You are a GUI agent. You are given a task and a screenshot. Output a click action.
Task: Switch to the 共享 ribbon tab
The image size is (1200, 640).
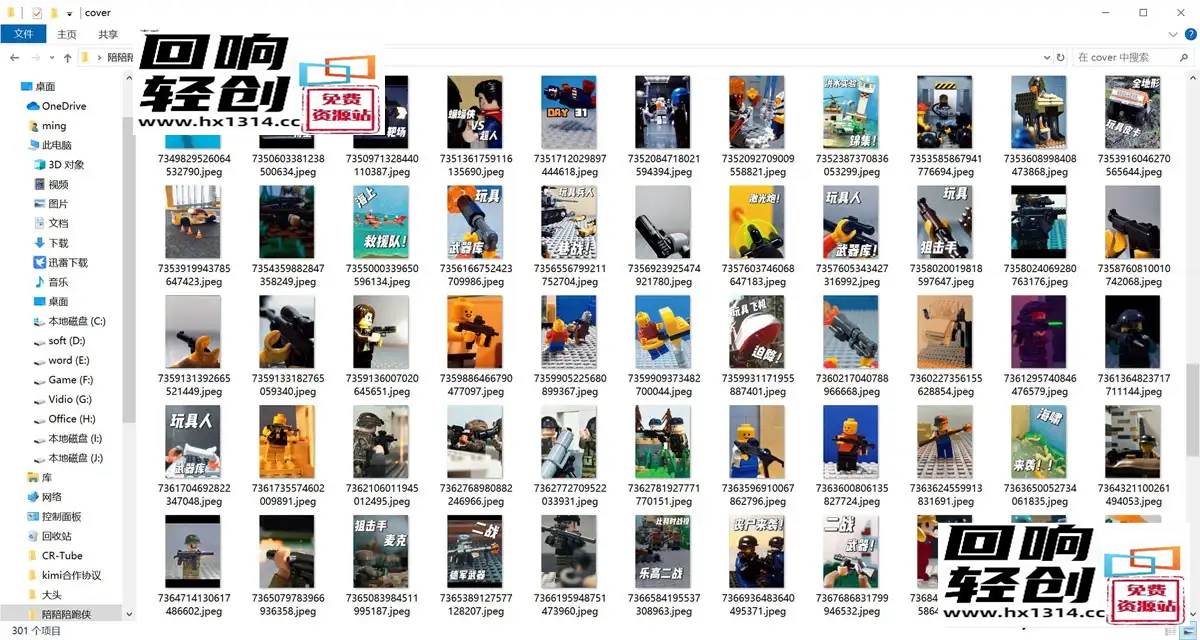click(108, 34)
